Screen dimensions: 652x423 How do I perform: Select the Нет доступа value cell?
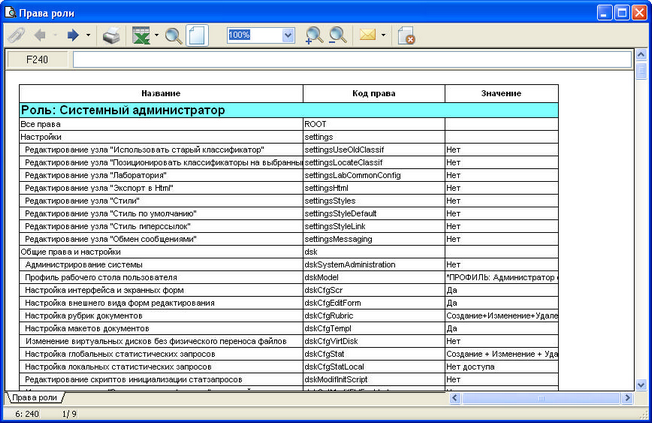501,367
